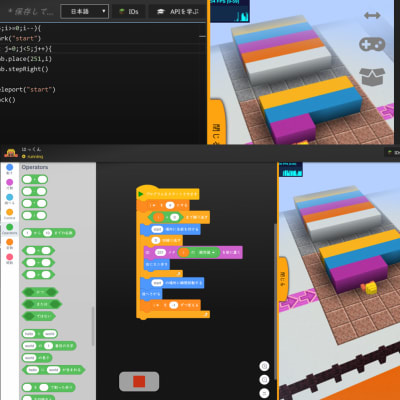The width and height of the screenshot is (400, 400).
Task: Click the zoom in workspace button
Action: coord(264,366)
